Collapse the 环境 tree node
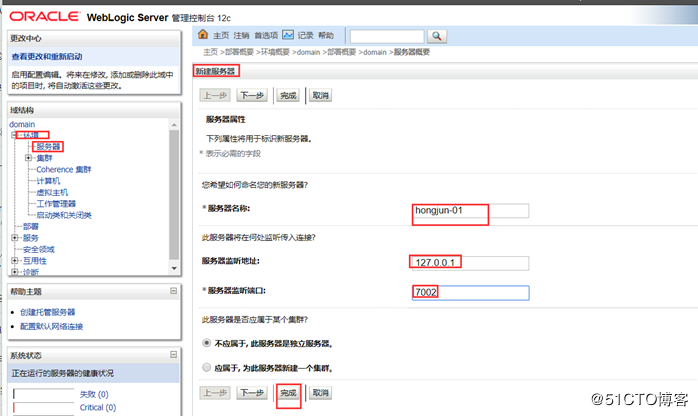Viewport: 698px width, 416px height. tap(14, 135)
